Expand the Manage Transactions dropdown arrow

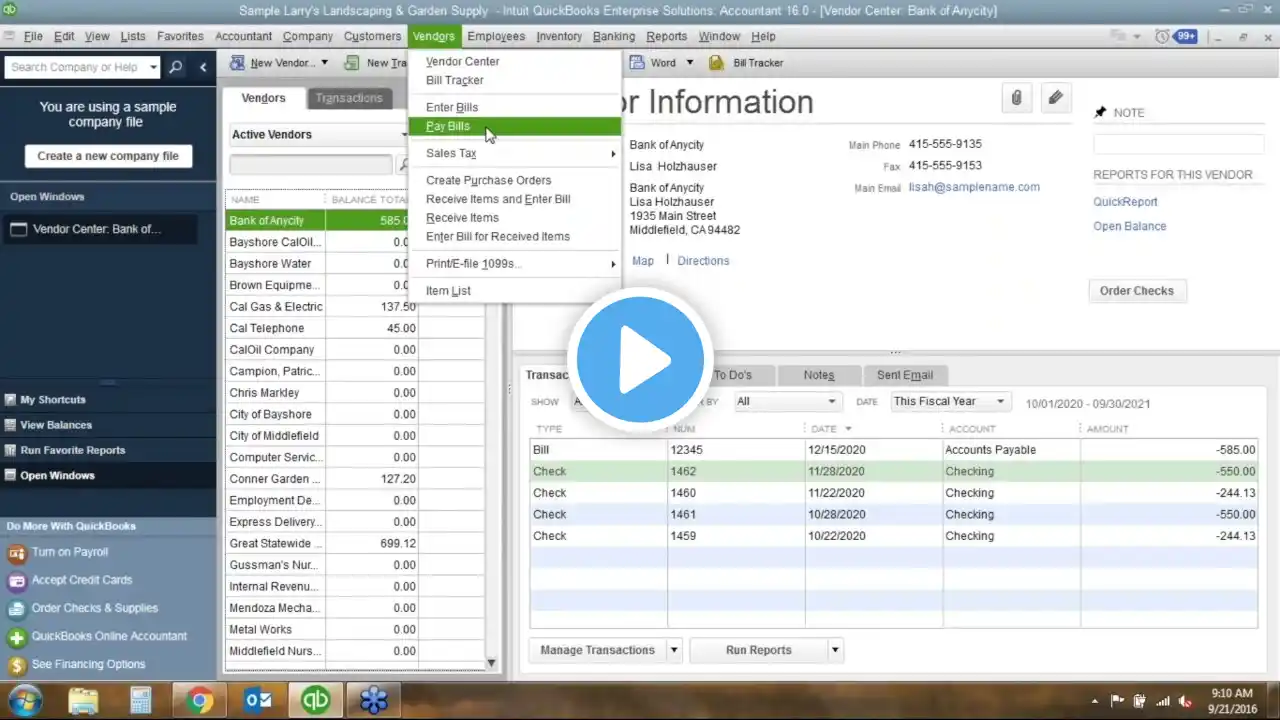tap(674, 650)
